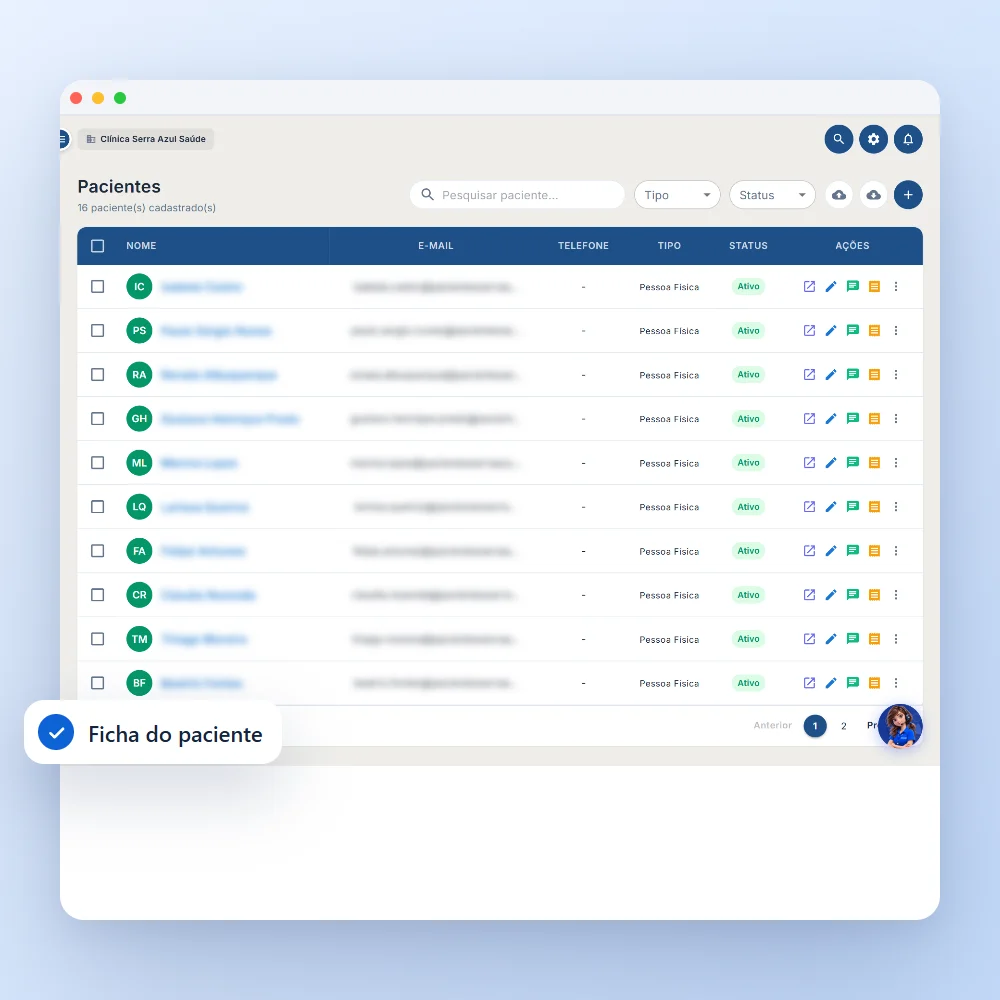
Task: Open more options for patient ML
Action: click(896, 463)
